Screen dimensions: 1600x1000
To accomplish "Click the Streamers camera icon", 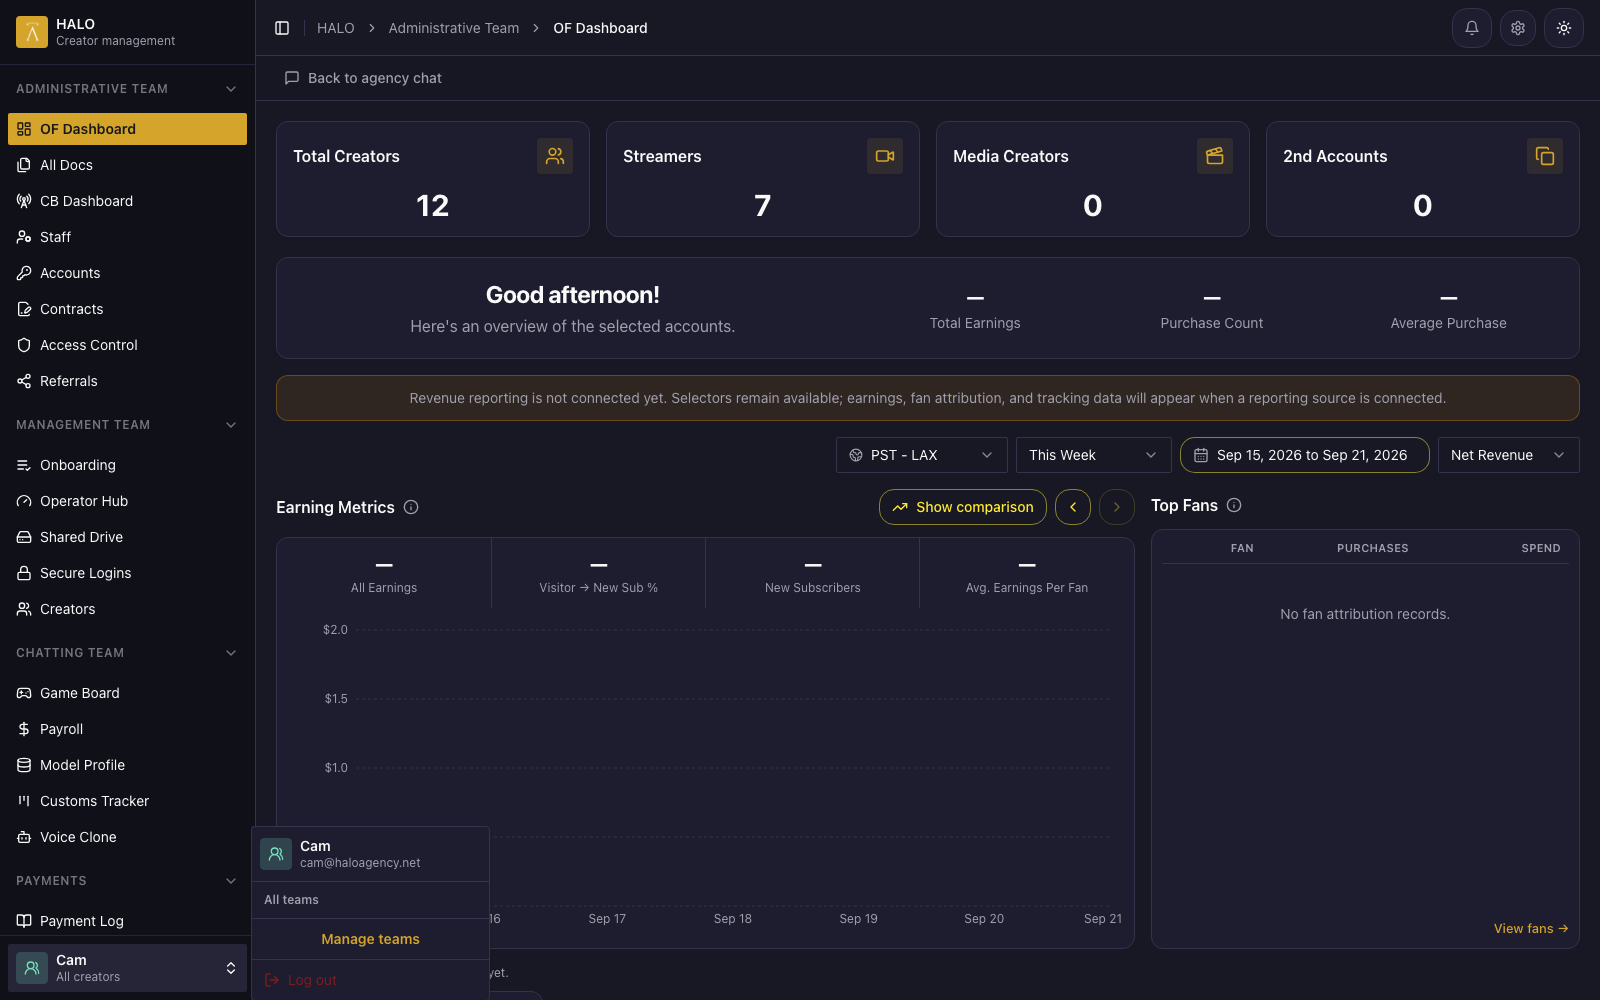I will pos(885,156).
